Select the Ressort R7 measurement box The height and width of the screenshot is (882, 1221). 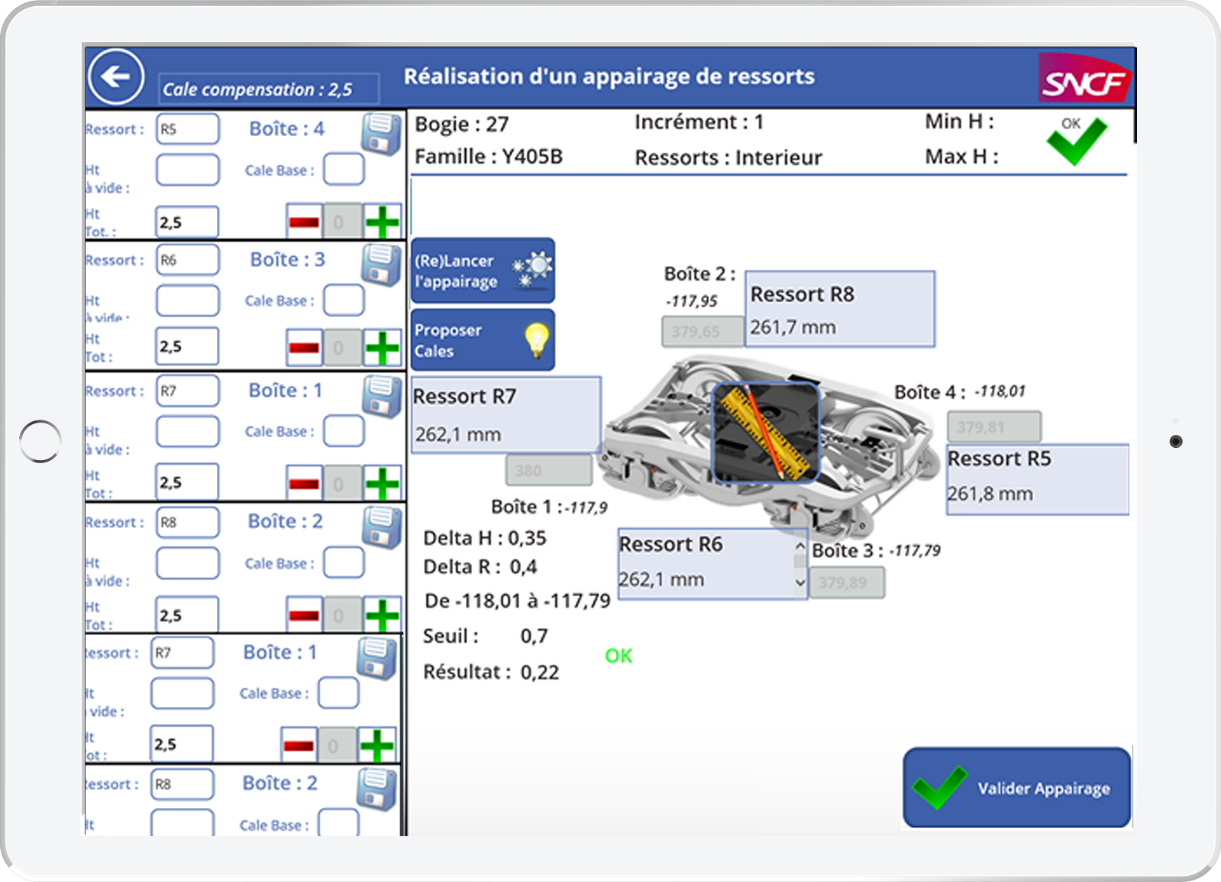506,415
